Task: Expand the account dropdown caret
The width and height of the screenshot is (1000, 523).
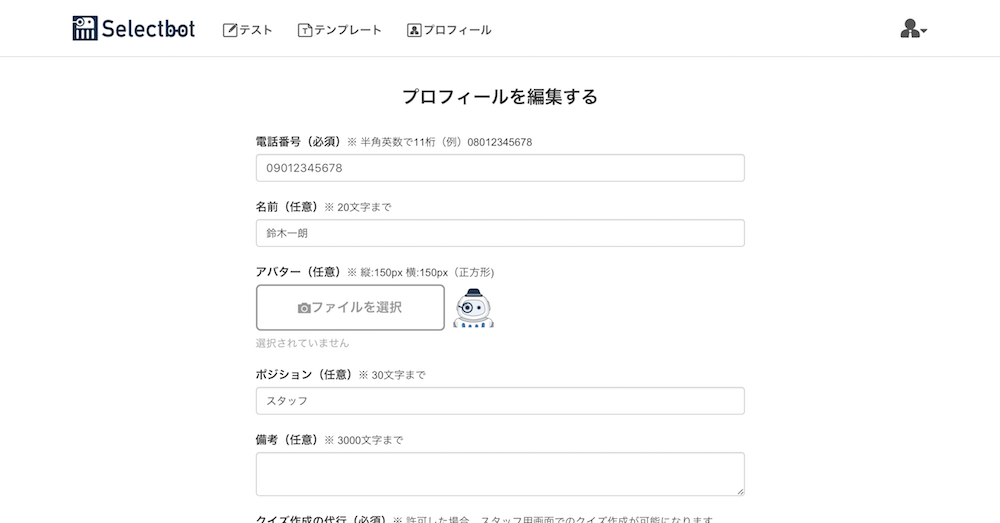Action: pos(924,31)
